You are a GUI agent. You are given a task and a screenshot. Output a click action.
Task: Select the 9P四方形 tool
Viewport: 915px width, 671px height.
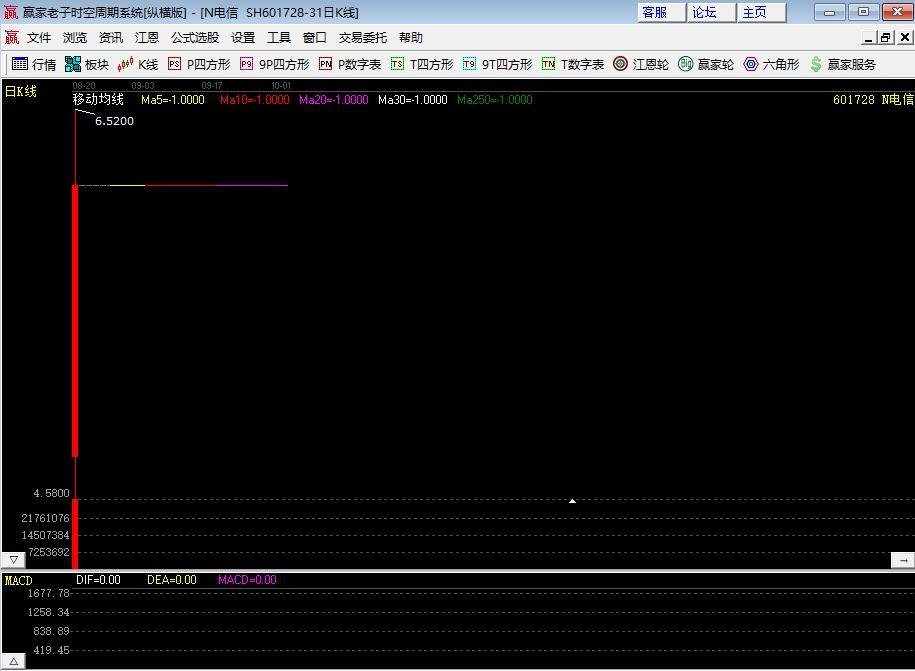pos(274,64)
